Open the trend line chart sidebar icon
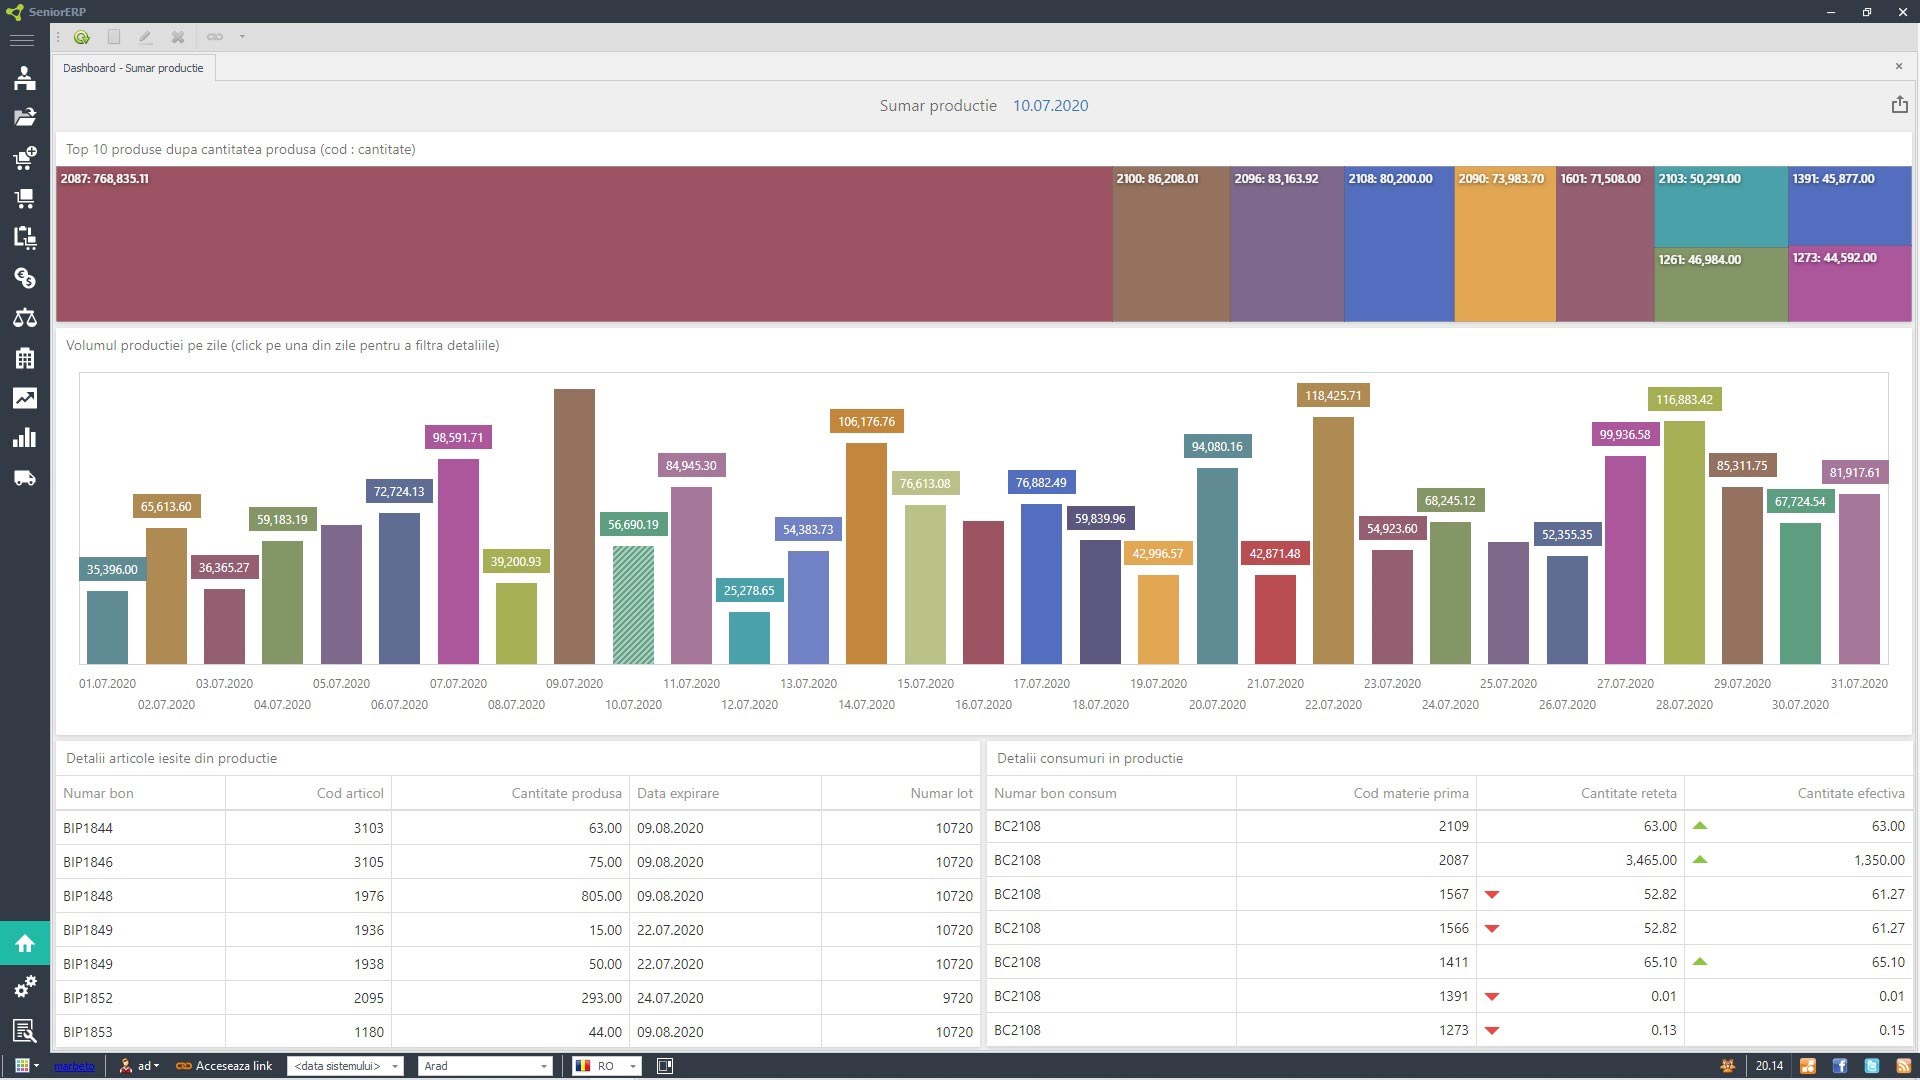This screenshot has width=1920, height=1080. point(25,398)
